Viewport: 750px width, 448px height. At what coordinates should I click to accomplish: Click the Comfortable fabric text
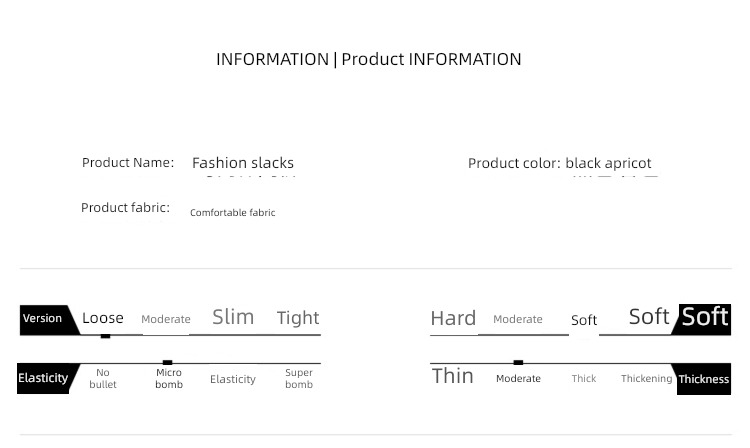232,212
